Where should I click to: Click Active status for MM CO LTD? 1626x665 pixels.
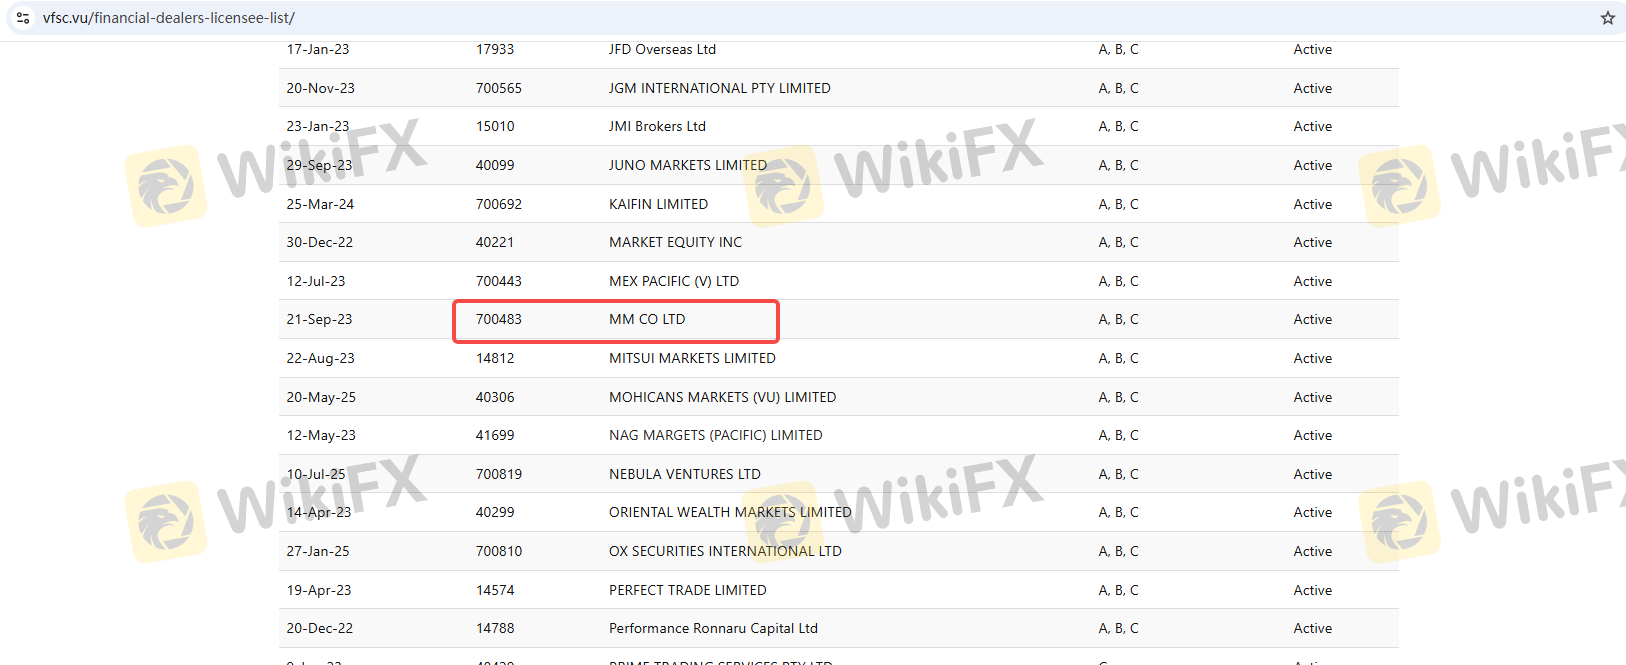(x=1312, y=320)
